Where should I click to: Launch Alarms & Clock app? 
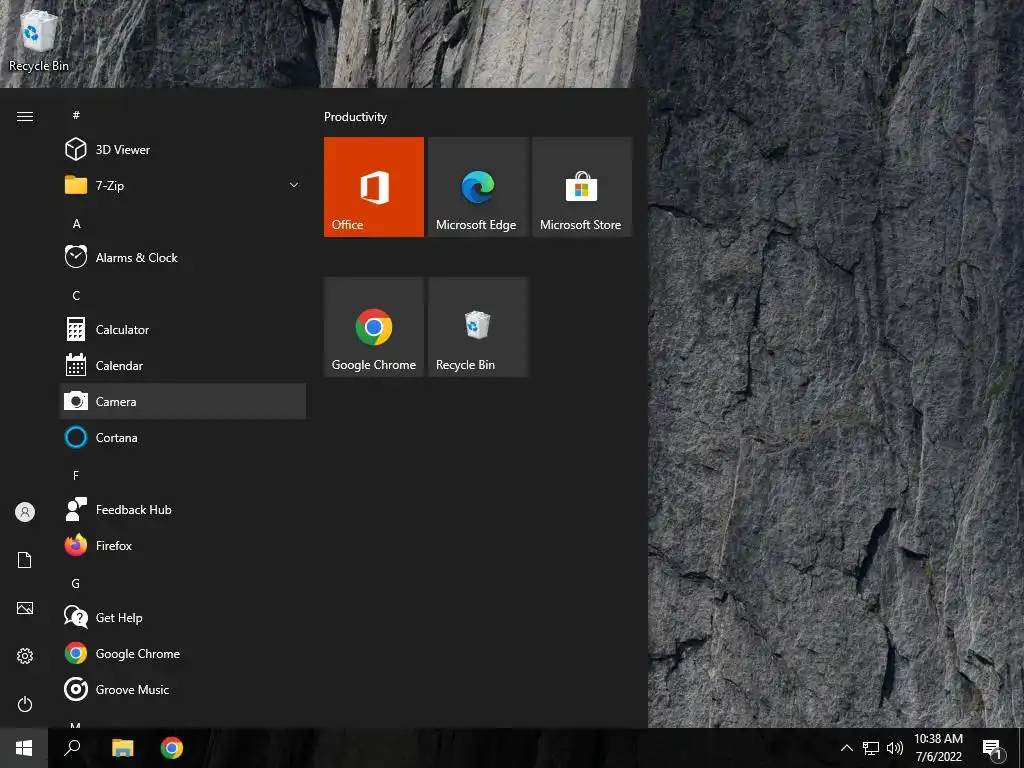pyautogui.click(x=183, y=257)
